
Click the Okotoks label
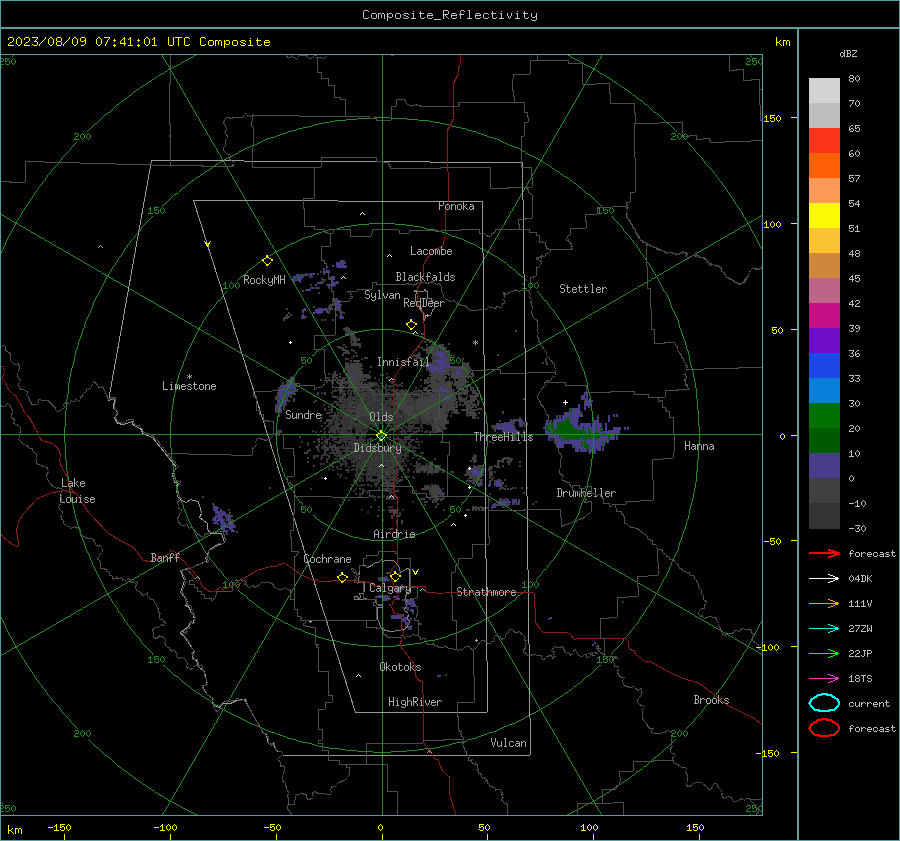400,667
